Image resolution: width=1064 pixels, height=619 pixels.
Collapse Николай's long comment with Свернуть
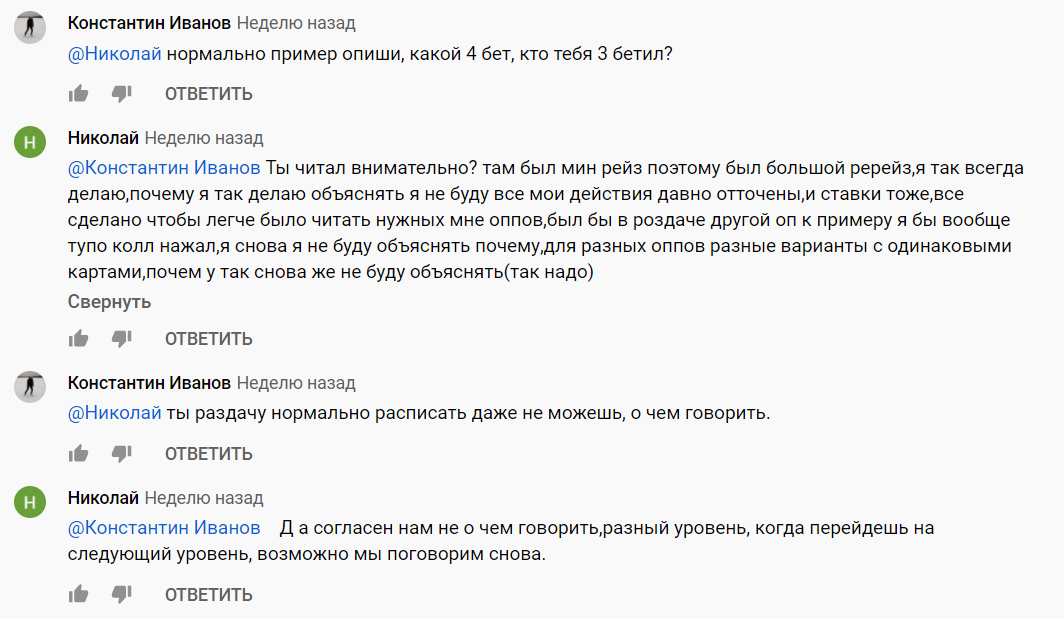(109, 301)
